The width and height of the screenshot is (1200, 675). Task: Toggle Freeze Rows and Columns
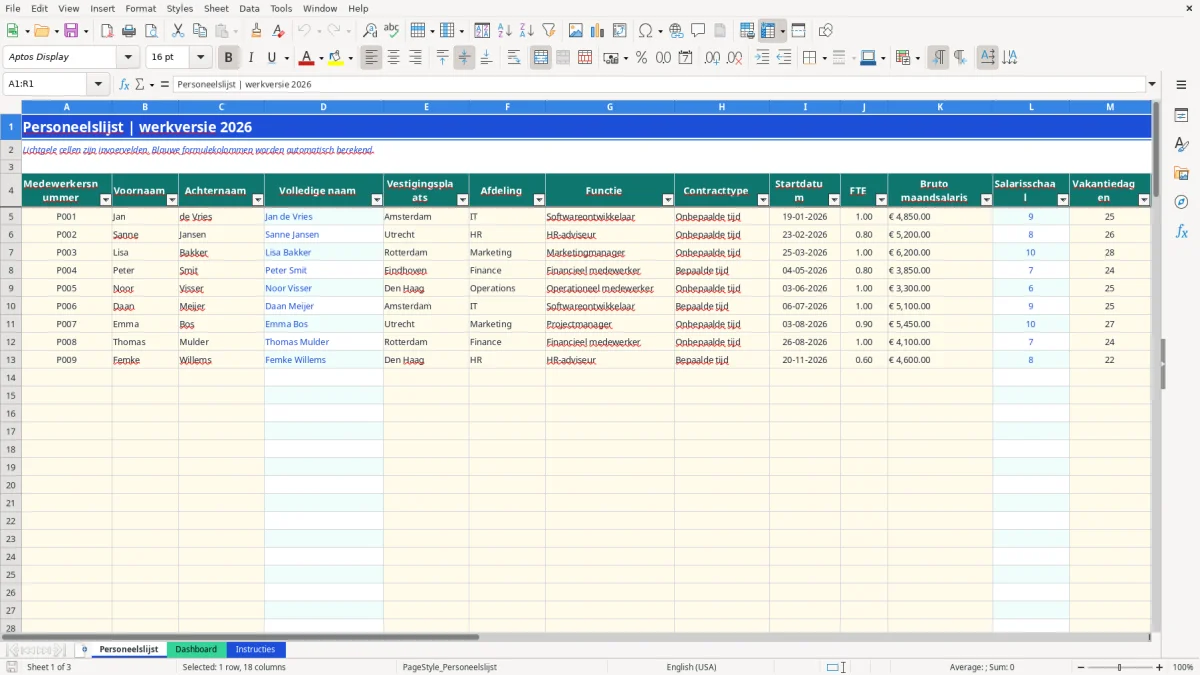(768, 31)
